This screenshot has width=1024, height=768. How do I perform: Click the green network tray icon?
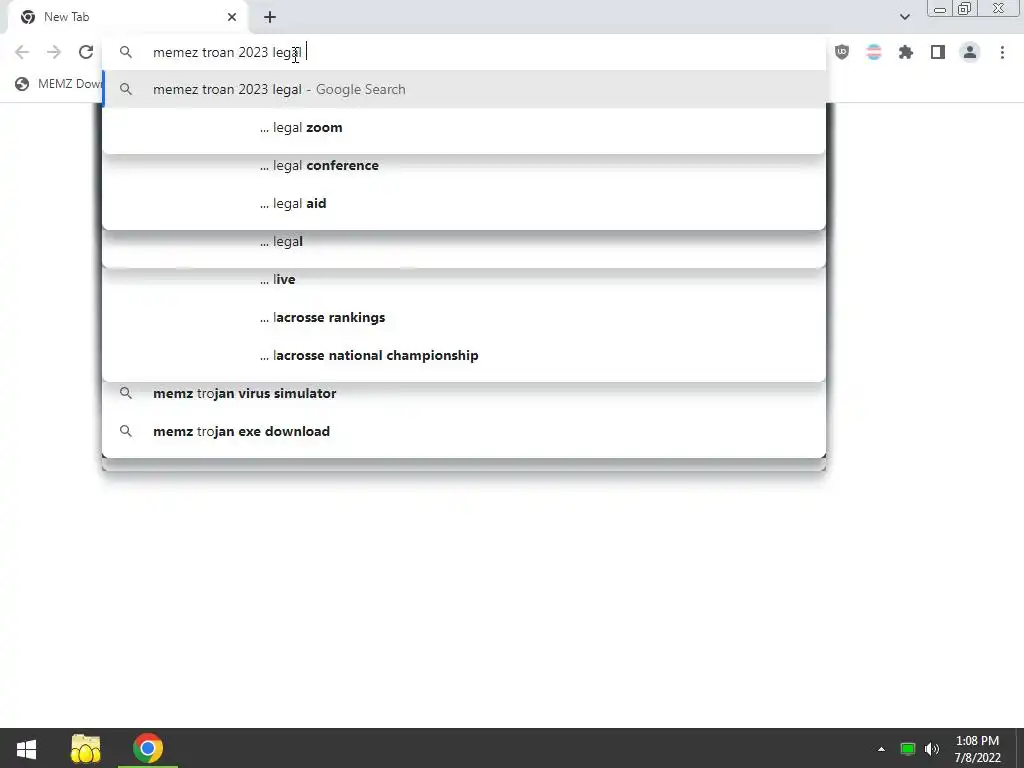(x=907, y=749)
